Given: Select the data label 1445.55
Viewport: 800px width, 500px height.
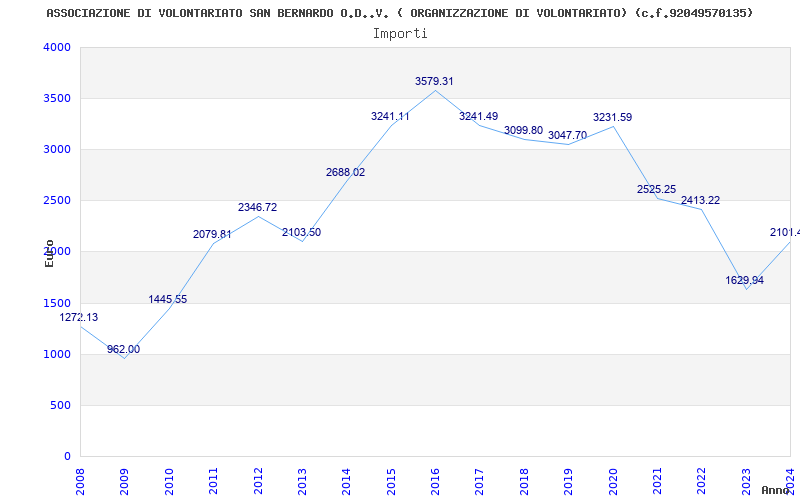Looking at the screenshot, I should [168, 299].
